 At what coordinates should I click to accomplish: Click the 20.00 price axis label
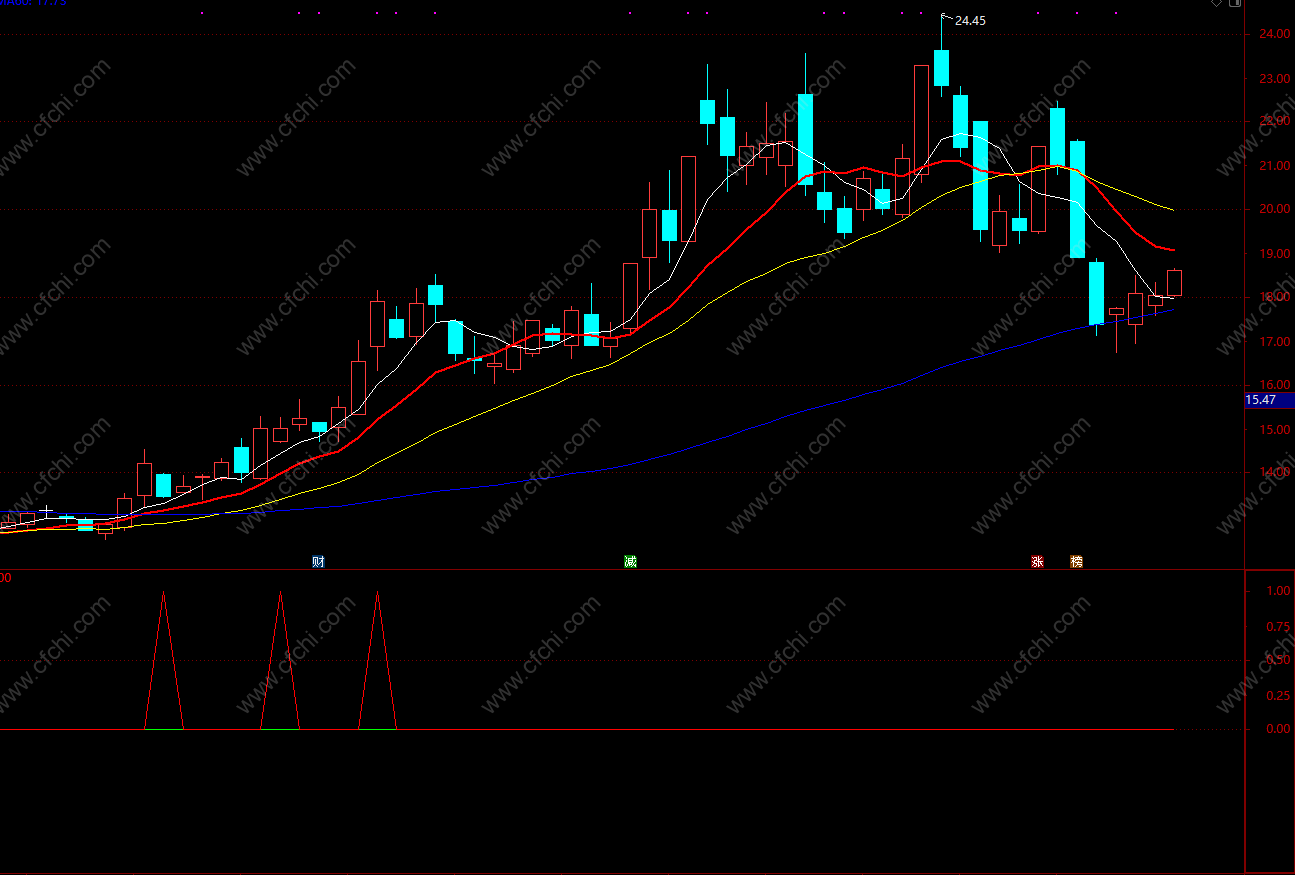pos(1274,210)
